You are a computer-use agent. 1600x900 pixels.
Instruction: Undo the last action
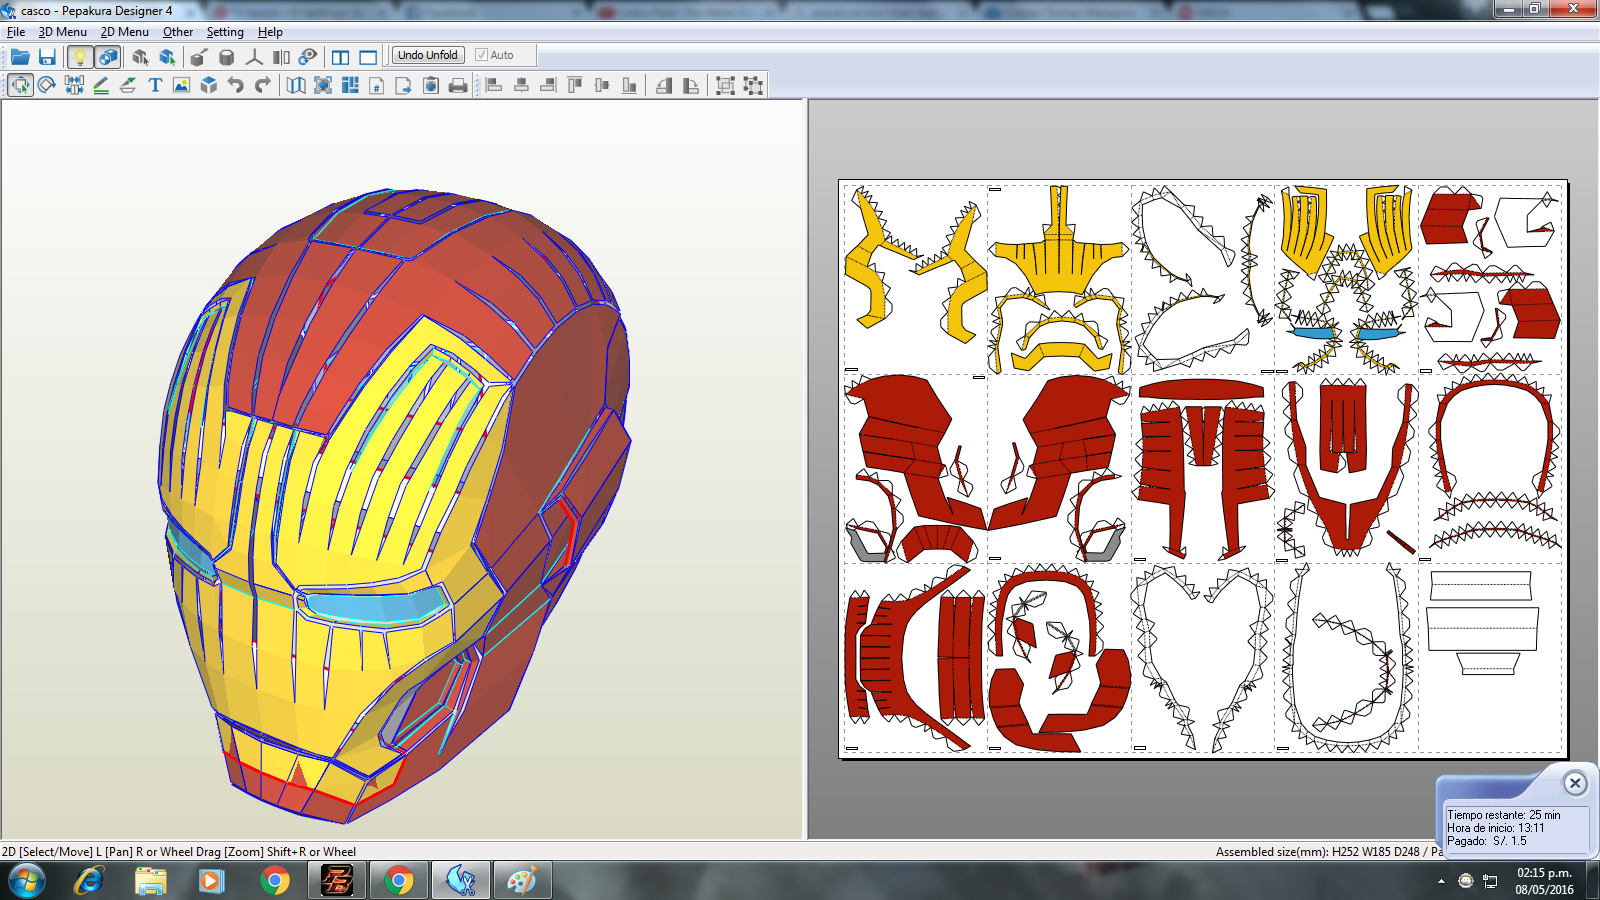(x=236, y=85)
